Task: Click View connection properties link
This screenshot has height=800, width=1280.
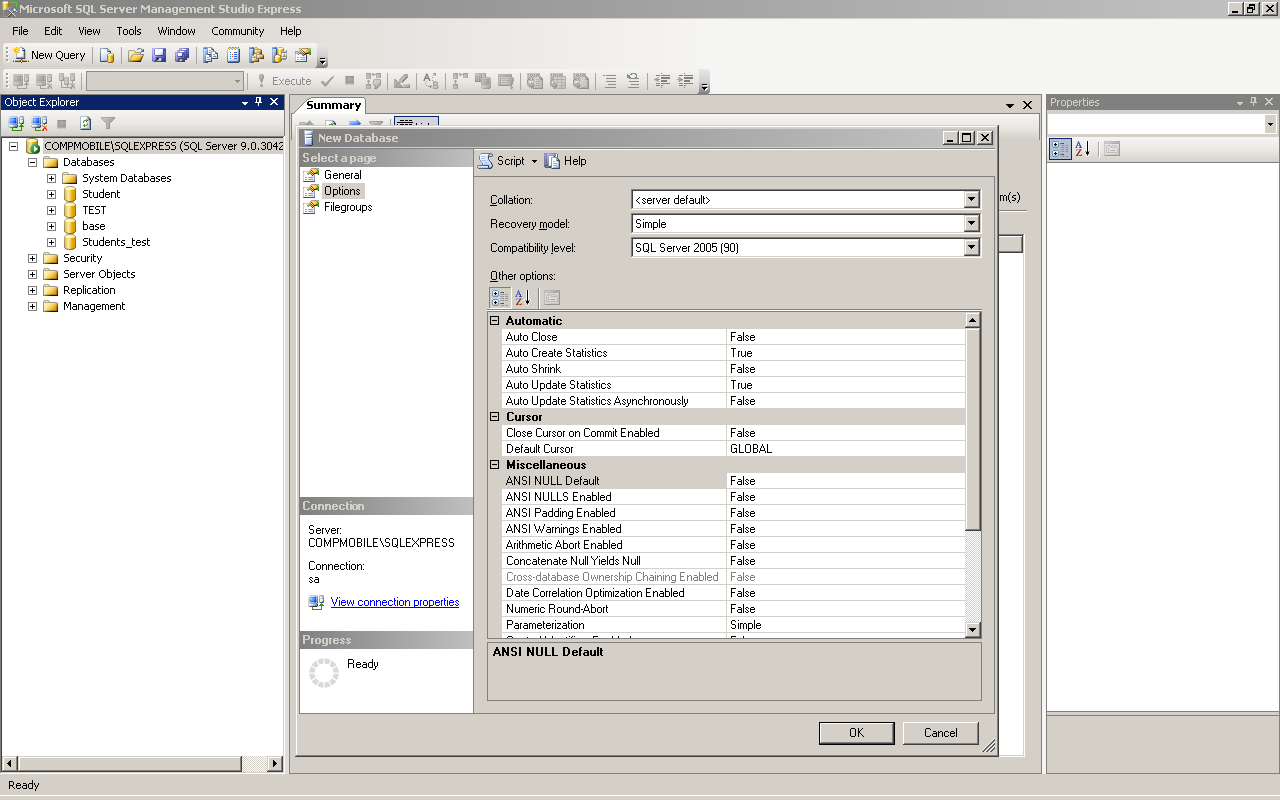Action: [395, 602]
